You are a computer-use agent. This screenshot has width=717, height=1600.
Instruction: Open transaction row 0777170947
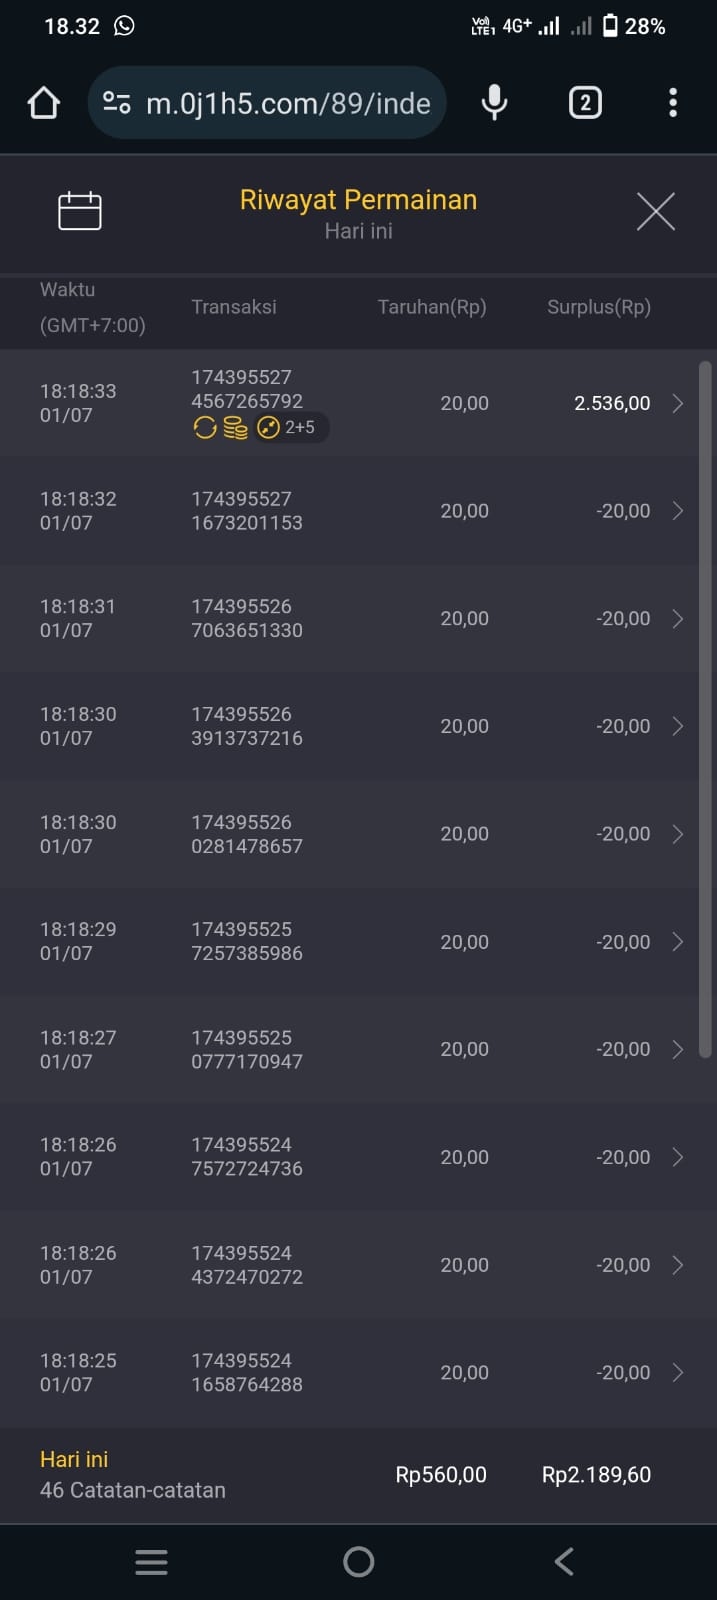(350, 1049)
